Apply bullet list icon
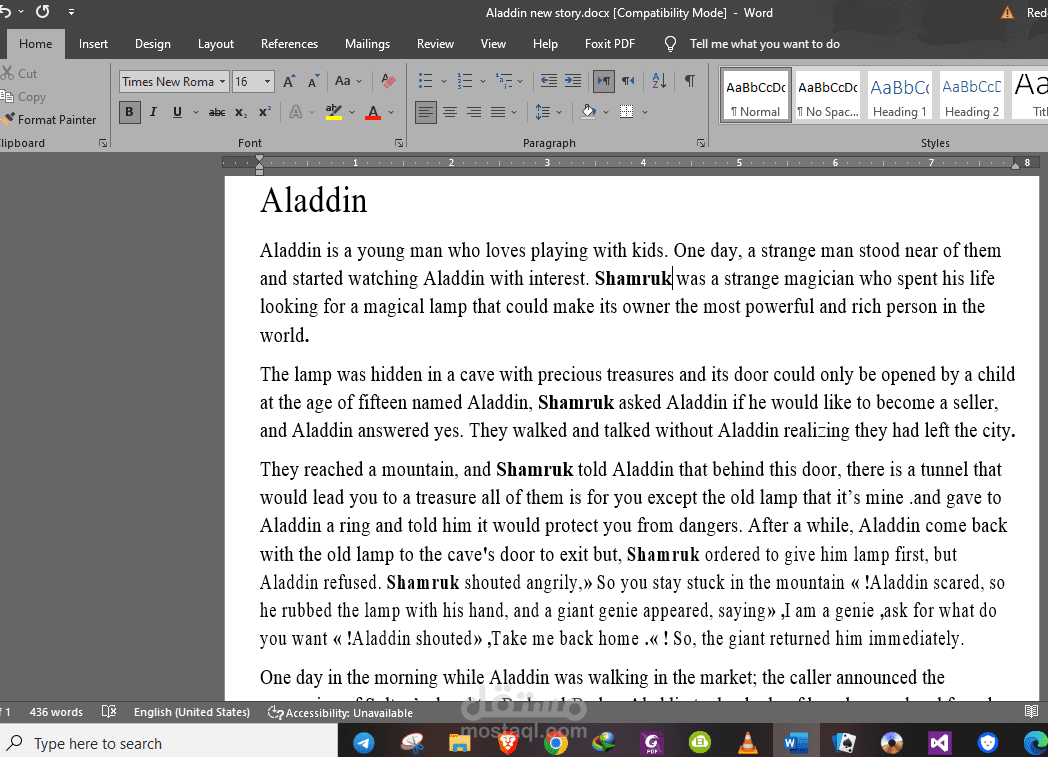This screenshot has width=1048, height=757. pyautogui.click(x=425, y=82)
